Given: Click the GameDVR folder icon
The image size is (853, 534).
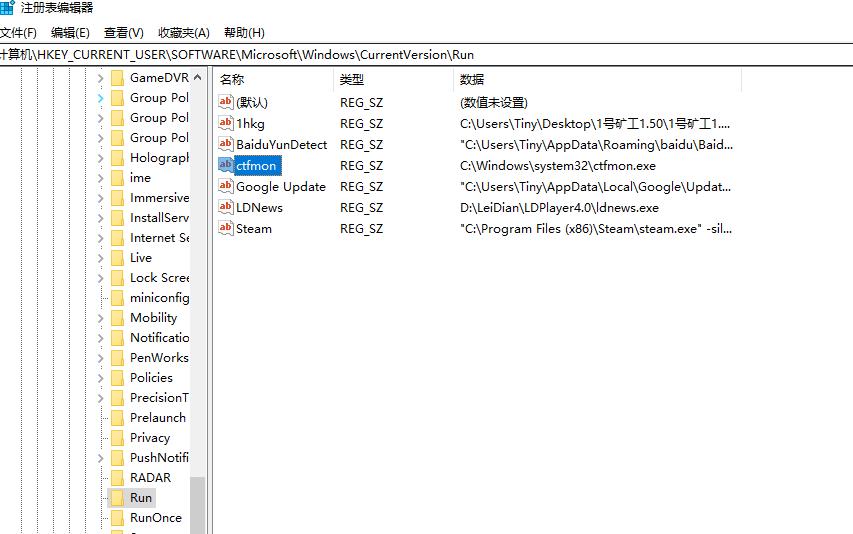Looking at the screenshot, I should [x=117, y=78].
